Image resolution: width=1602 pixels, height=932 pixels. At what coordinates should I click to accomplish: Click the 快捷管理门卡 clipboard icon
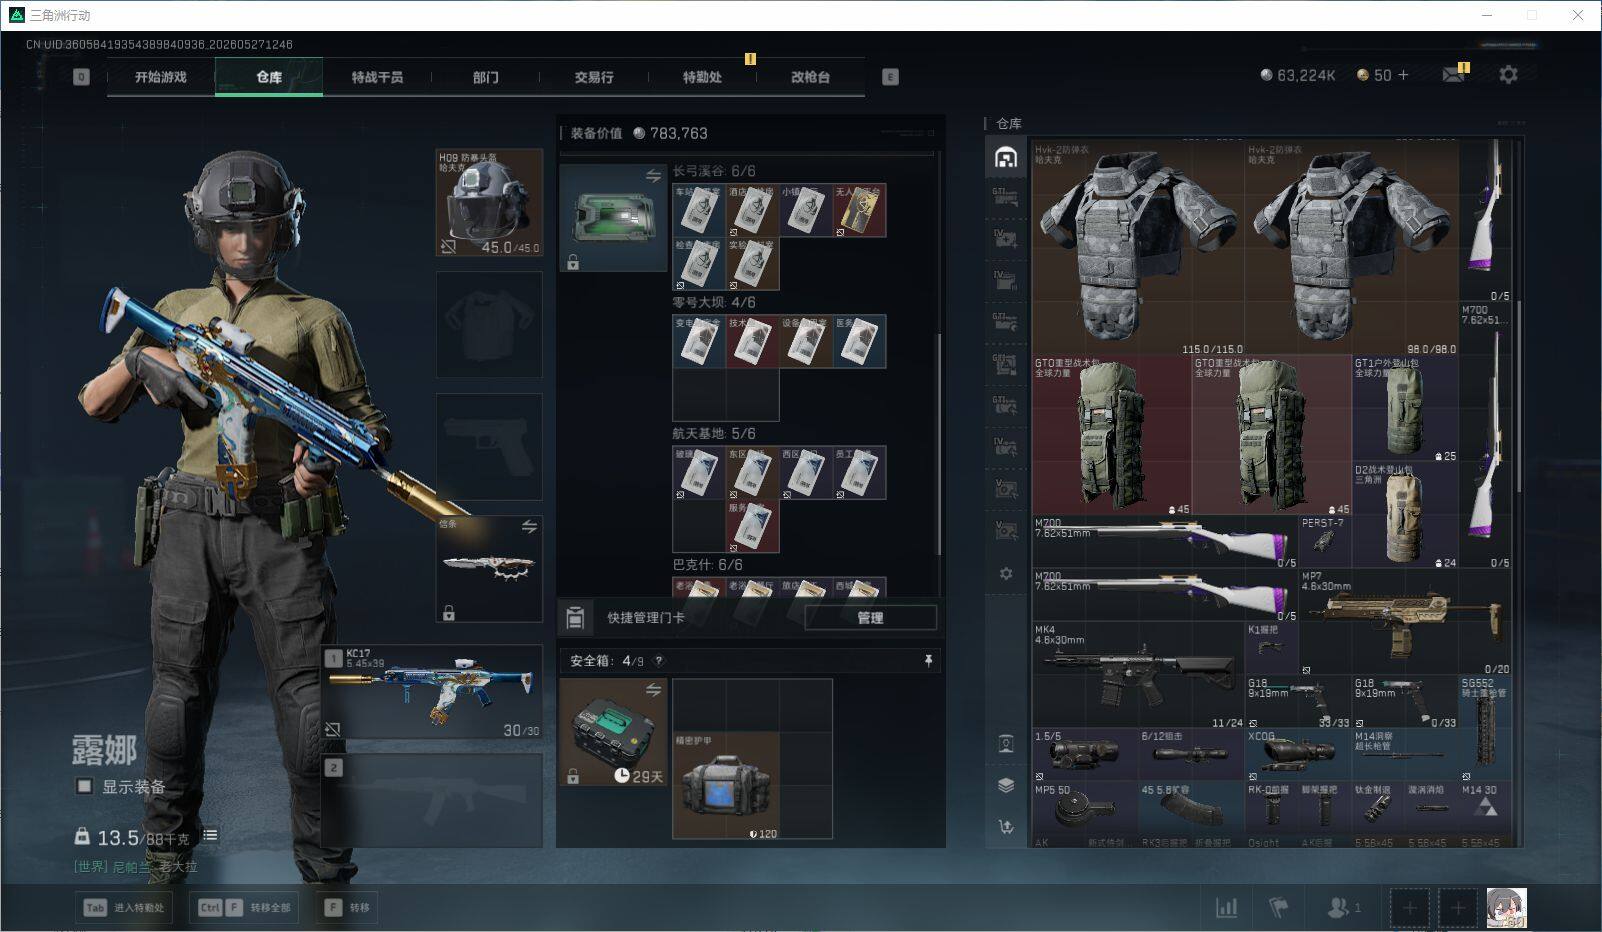point(575,618)
